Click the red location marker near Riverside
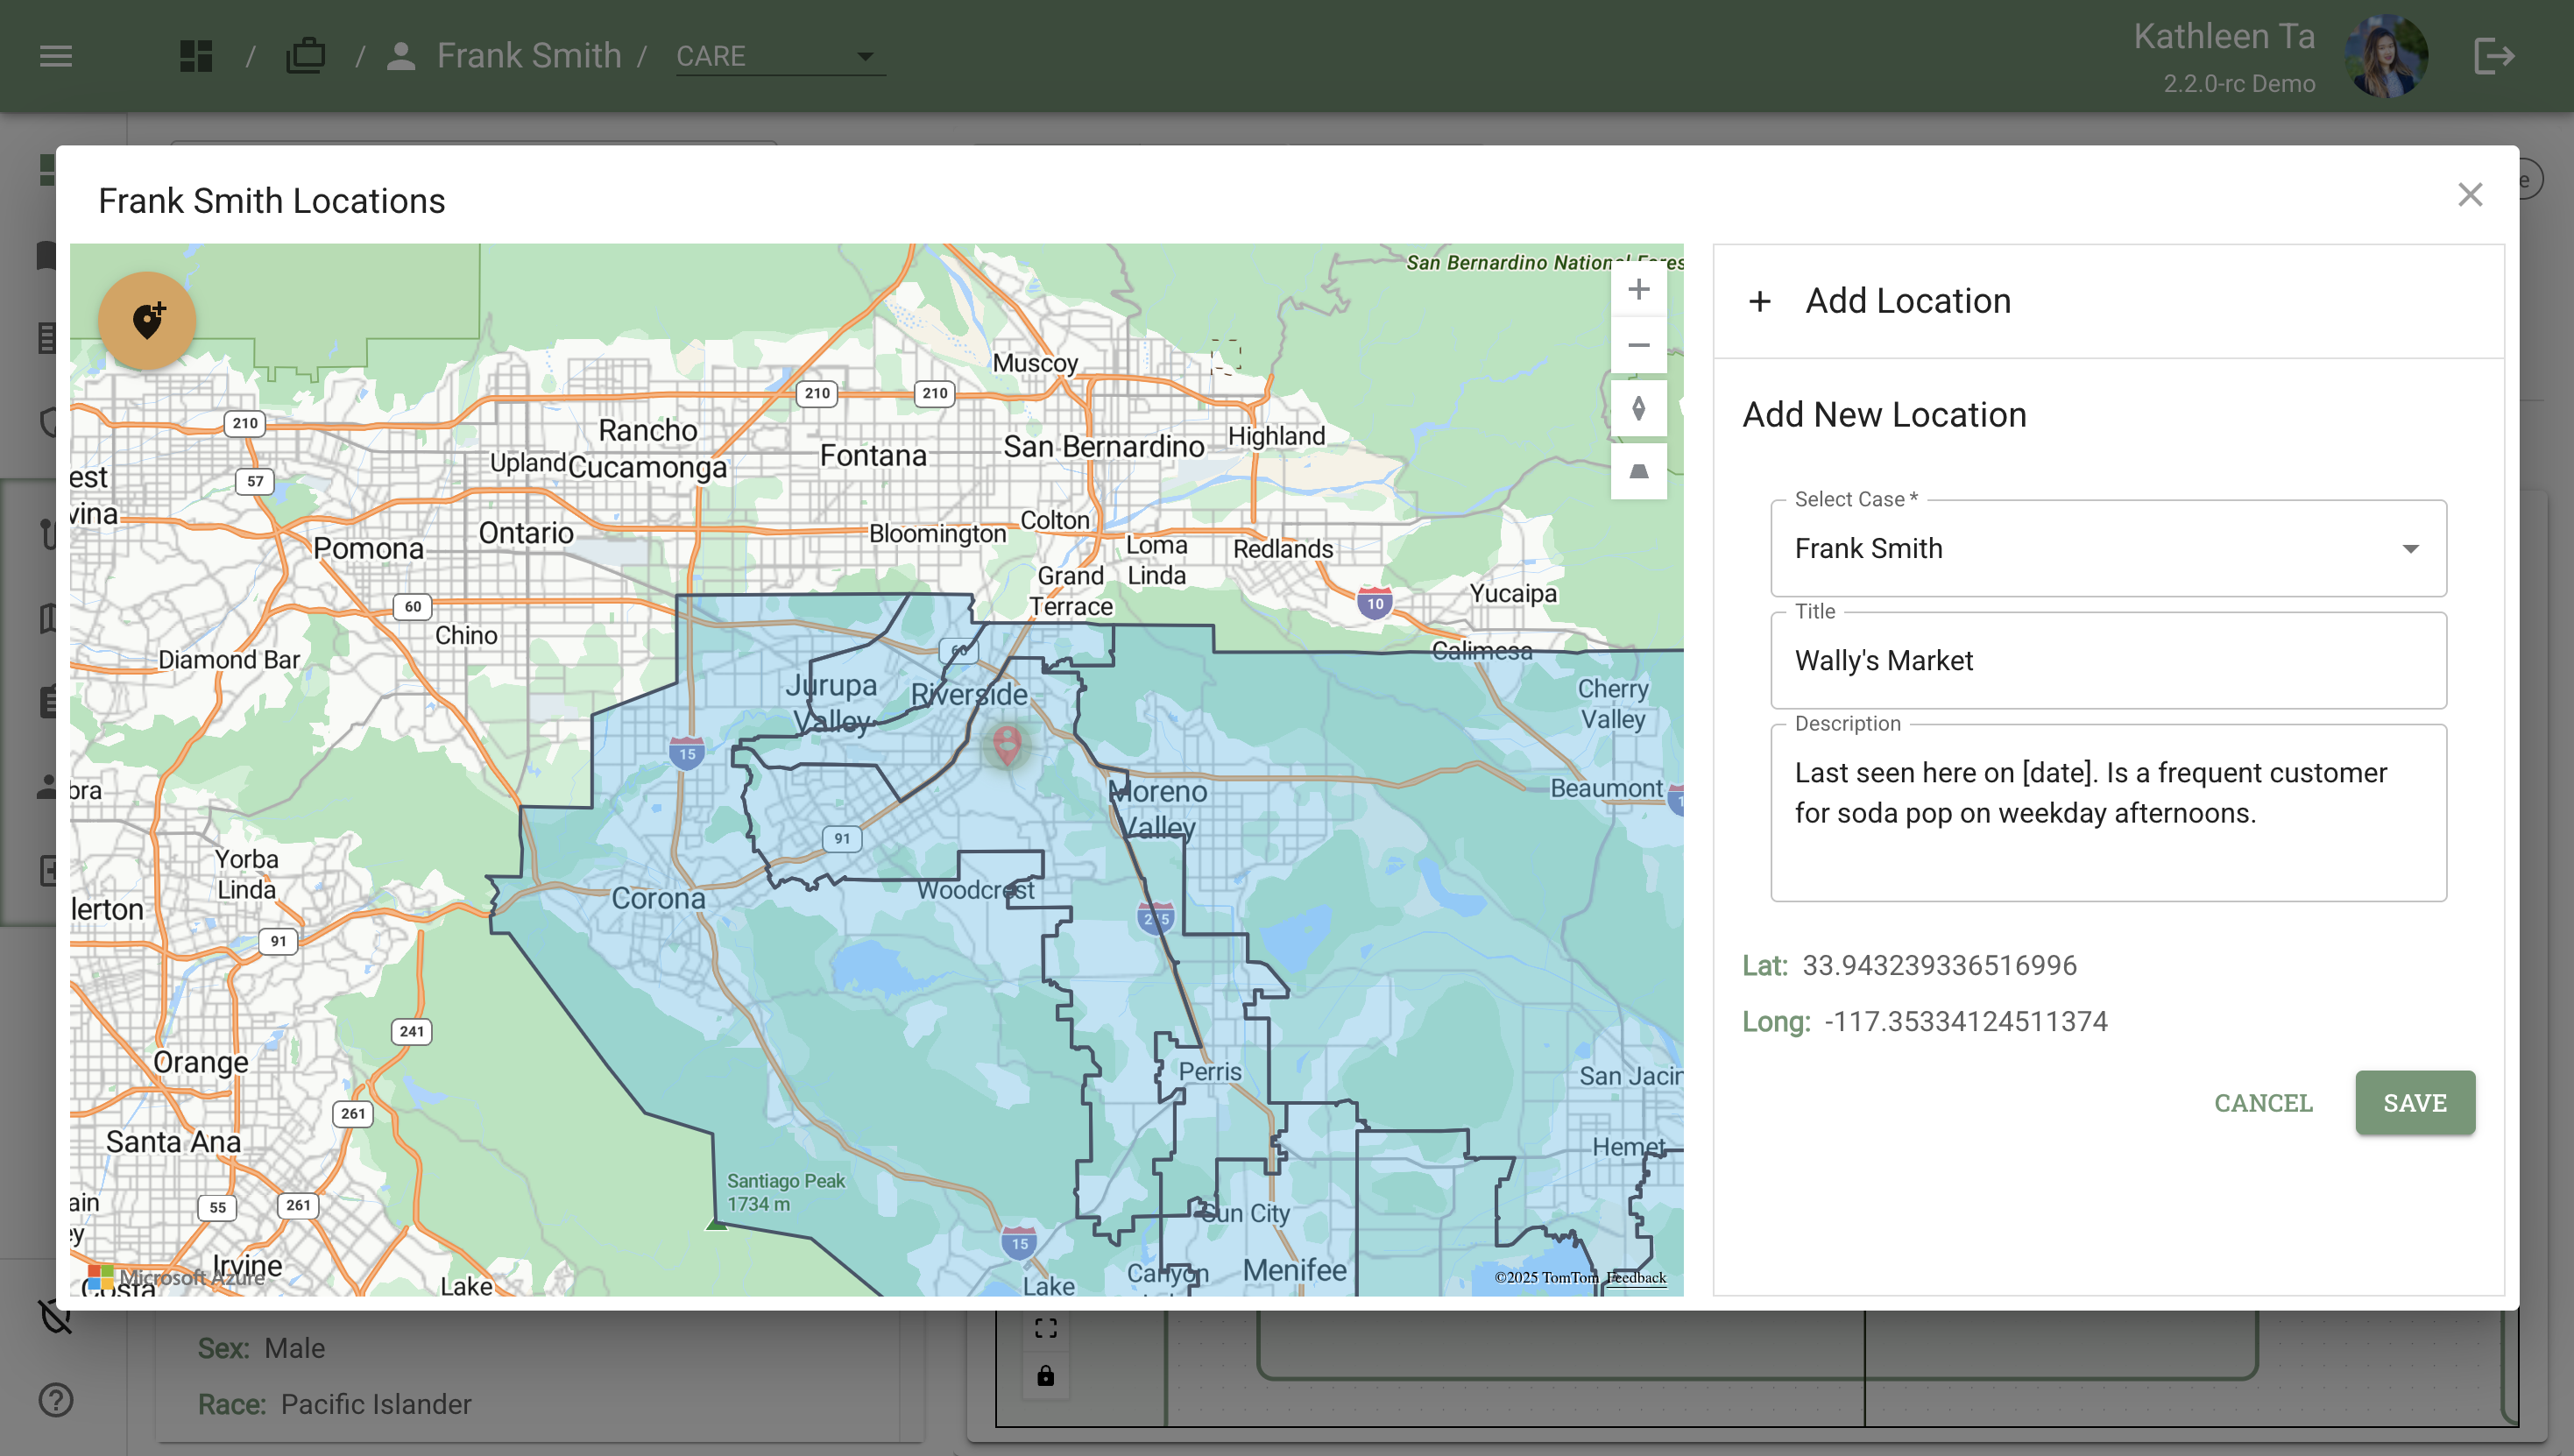This screenshot has width=2574, height=1456. point(1006,743)
